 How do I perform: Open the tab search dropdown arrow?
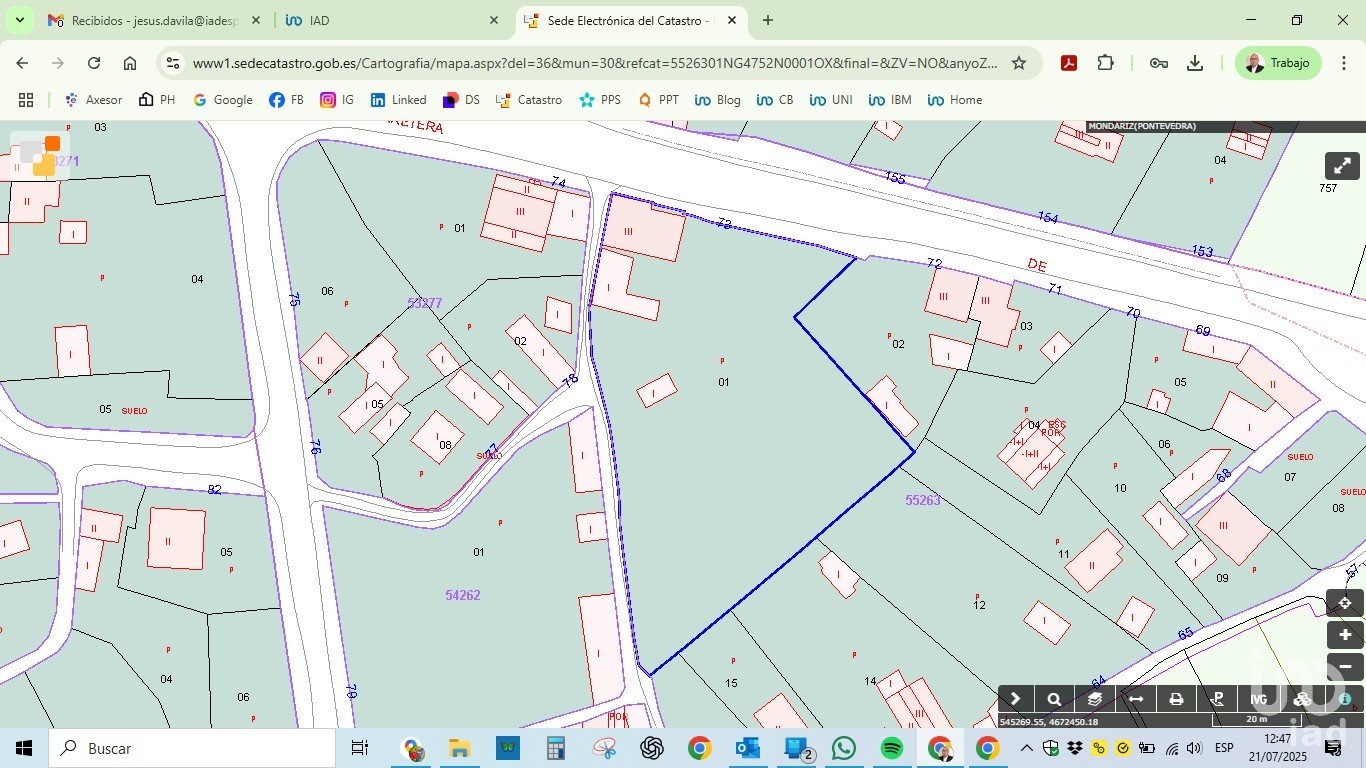21,20
